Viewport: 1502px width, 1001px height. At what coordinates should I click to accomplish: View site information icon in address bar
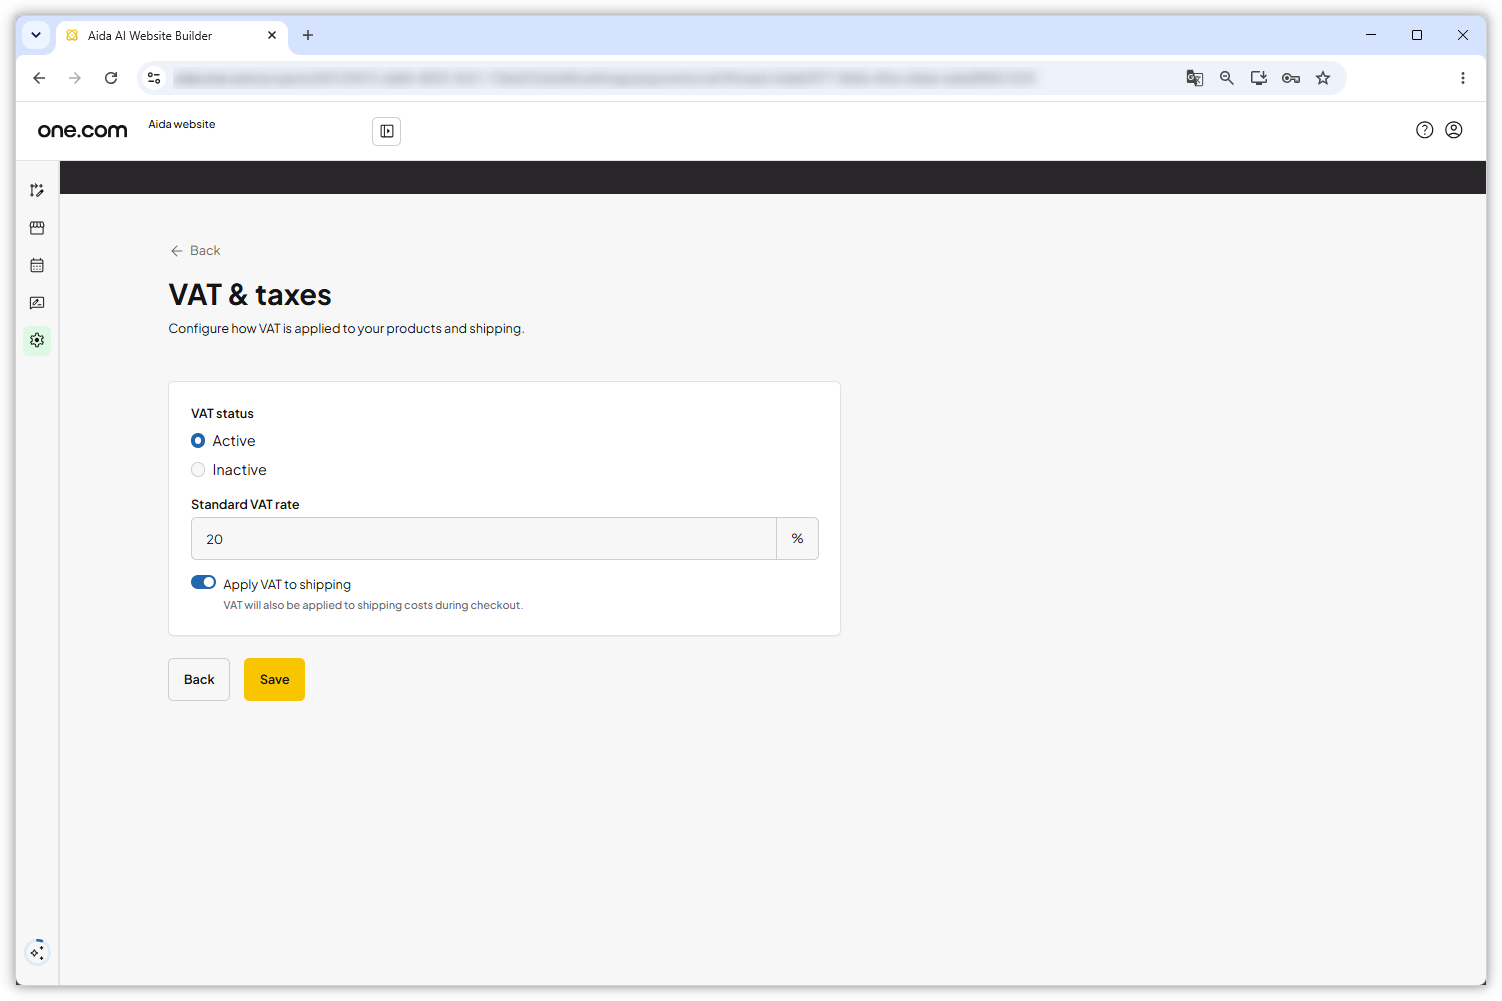point(154,78)
